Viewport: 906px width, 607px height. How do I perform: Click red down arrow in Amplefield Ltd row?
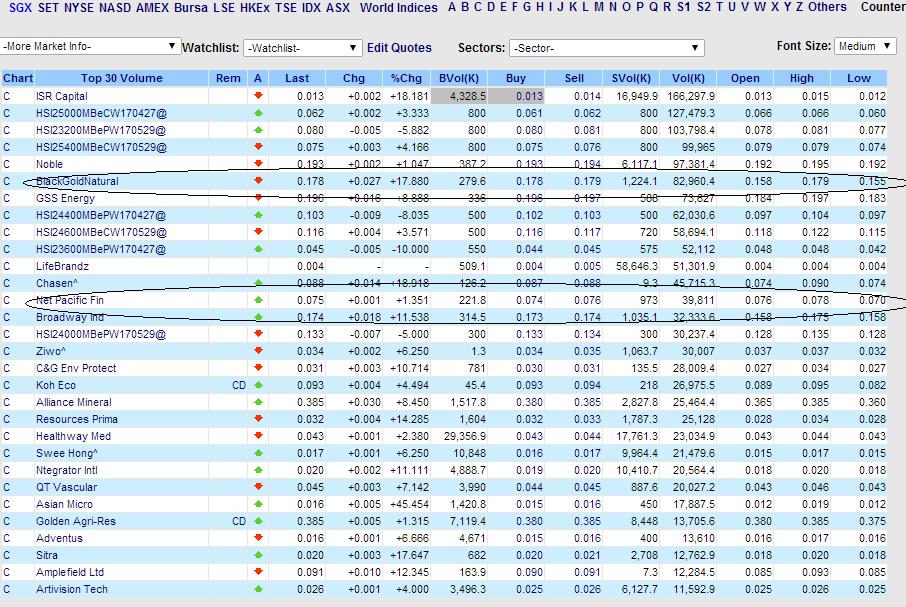258,572
